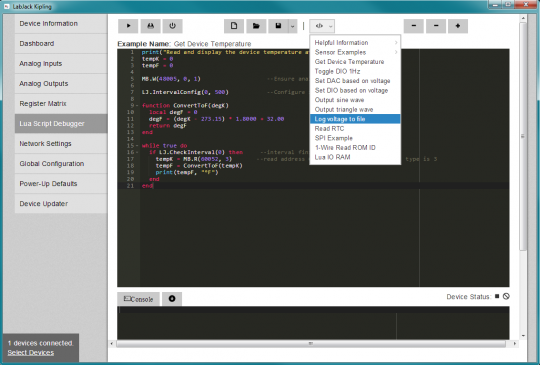Switch to the Console tab
This screenshot has height=365, width=540.
click(x=138, y=299)
